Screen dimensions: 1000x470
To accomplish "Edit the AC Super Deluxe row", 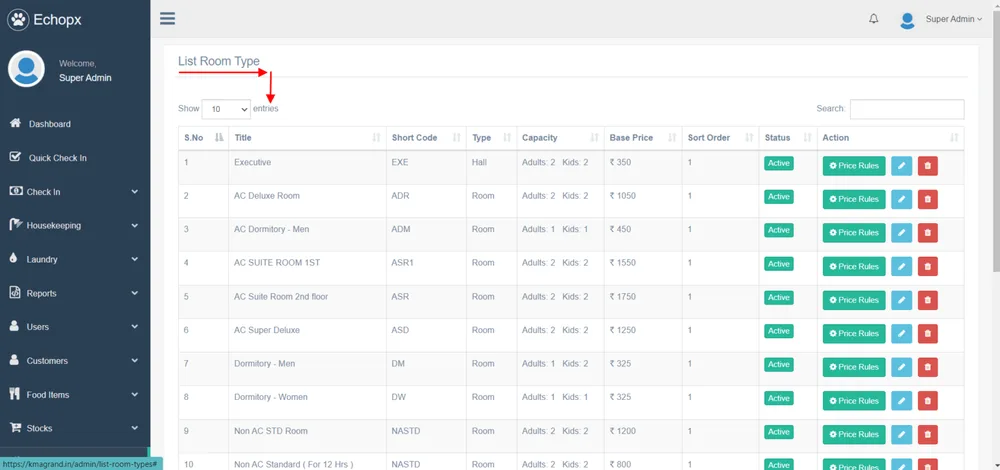I will [901, 334].
